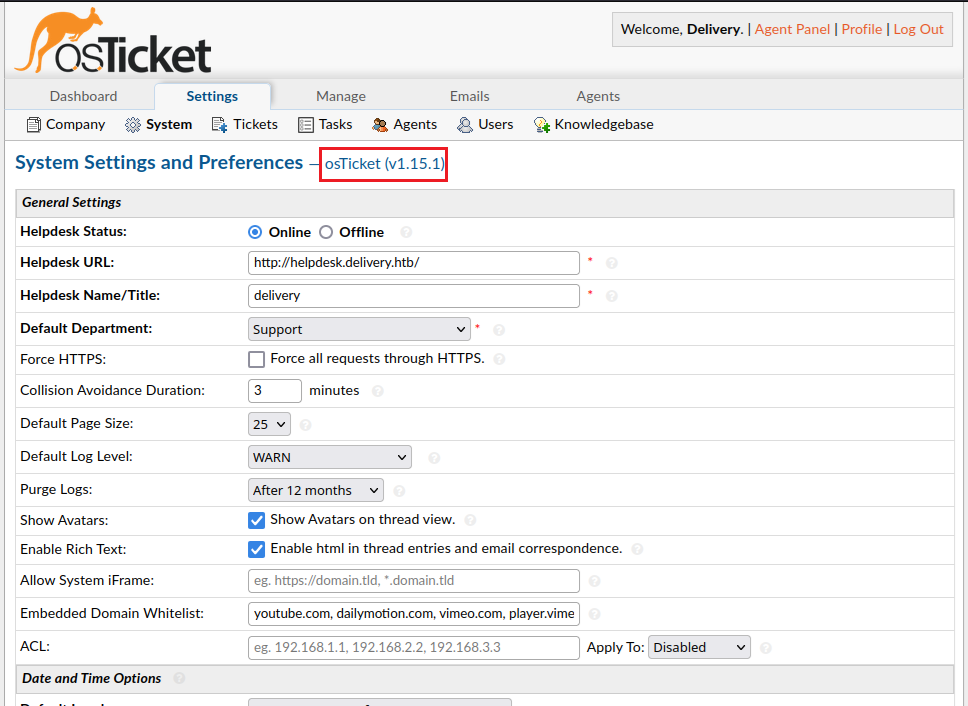Open the Company settings icon
The image size is (968, 706).
click(x=32, y=125)
